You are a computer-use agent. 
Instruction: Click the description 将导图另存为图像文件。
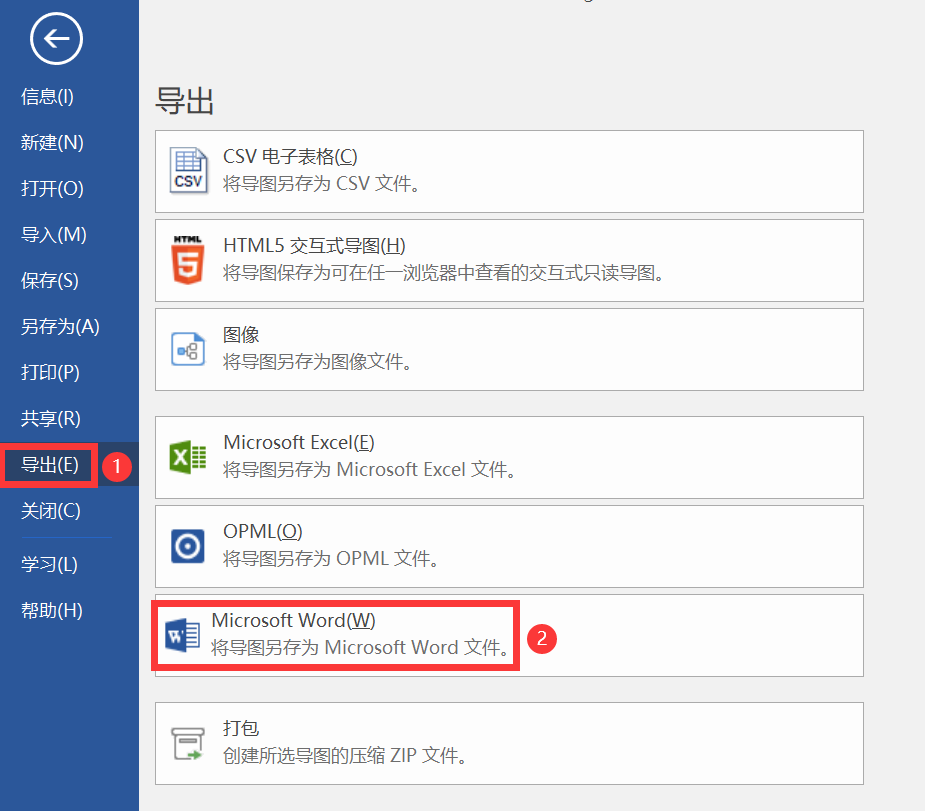pos(317,362)
